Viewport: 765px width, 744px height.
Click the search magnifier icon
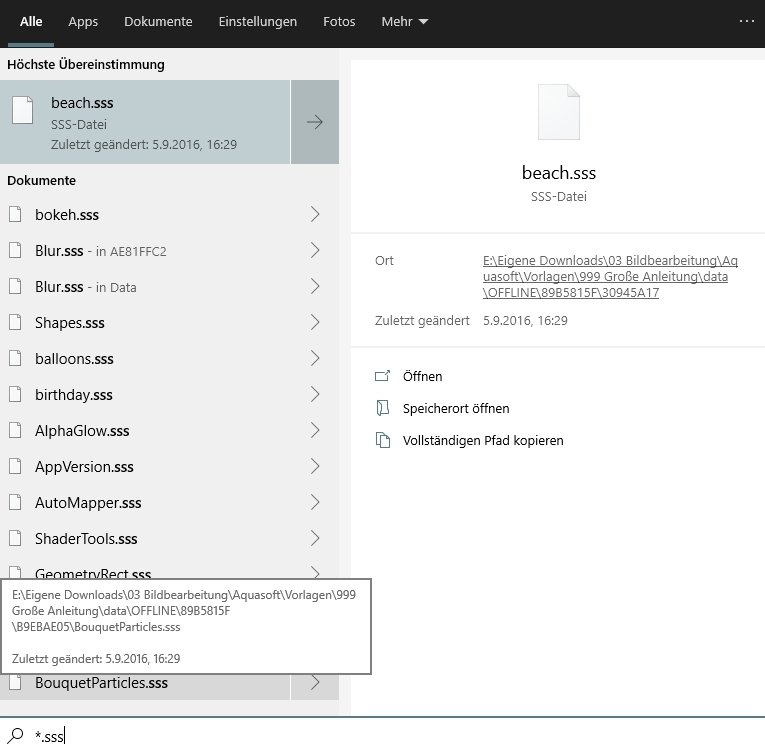(x=16, y=735)
